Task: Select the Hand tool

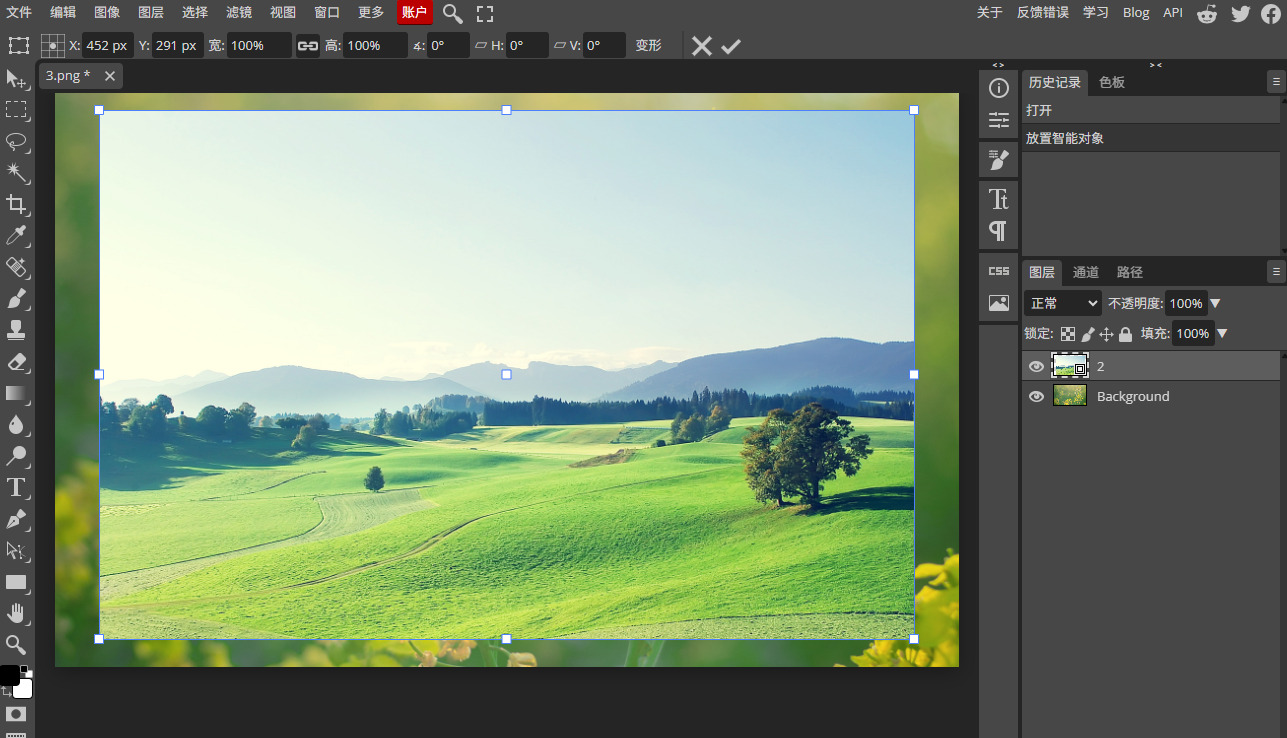Action: 16,613
